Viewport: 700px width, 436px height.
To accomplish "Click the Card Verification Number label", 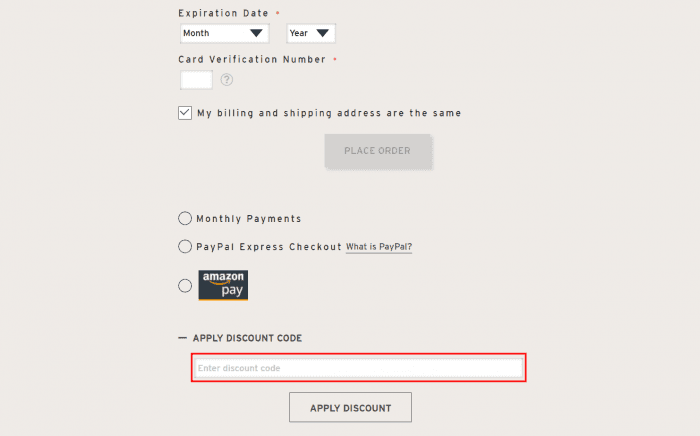I will click(252, 60).
